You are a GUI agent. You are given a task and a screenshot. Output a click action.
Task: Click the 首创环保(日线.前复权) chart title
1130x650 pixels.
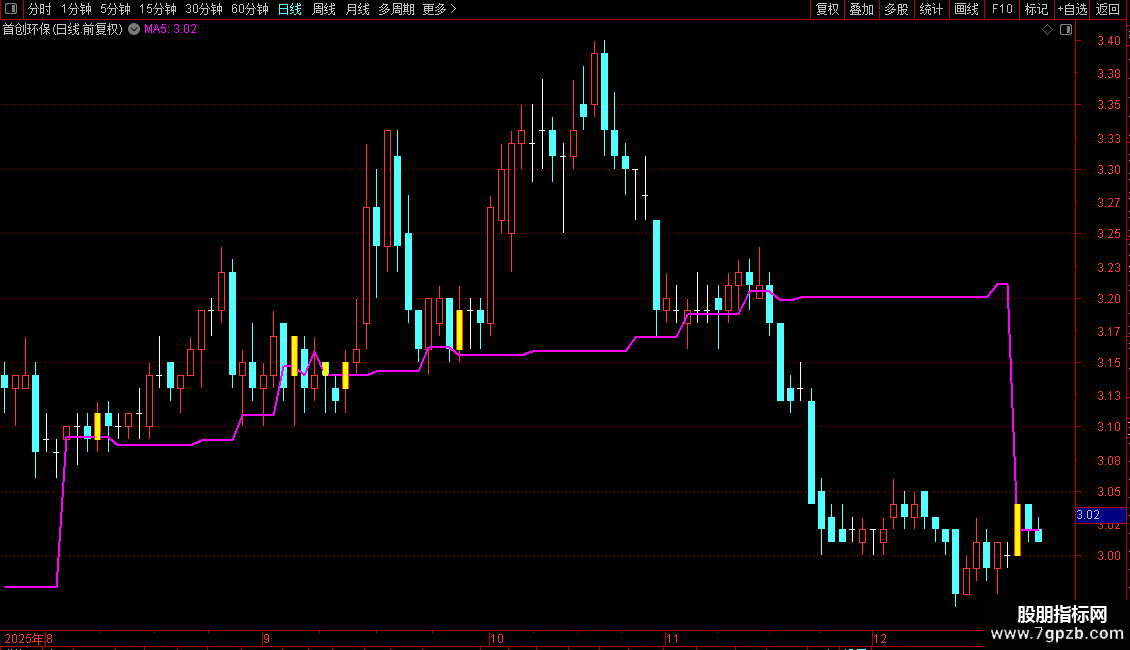coord(63,30)
